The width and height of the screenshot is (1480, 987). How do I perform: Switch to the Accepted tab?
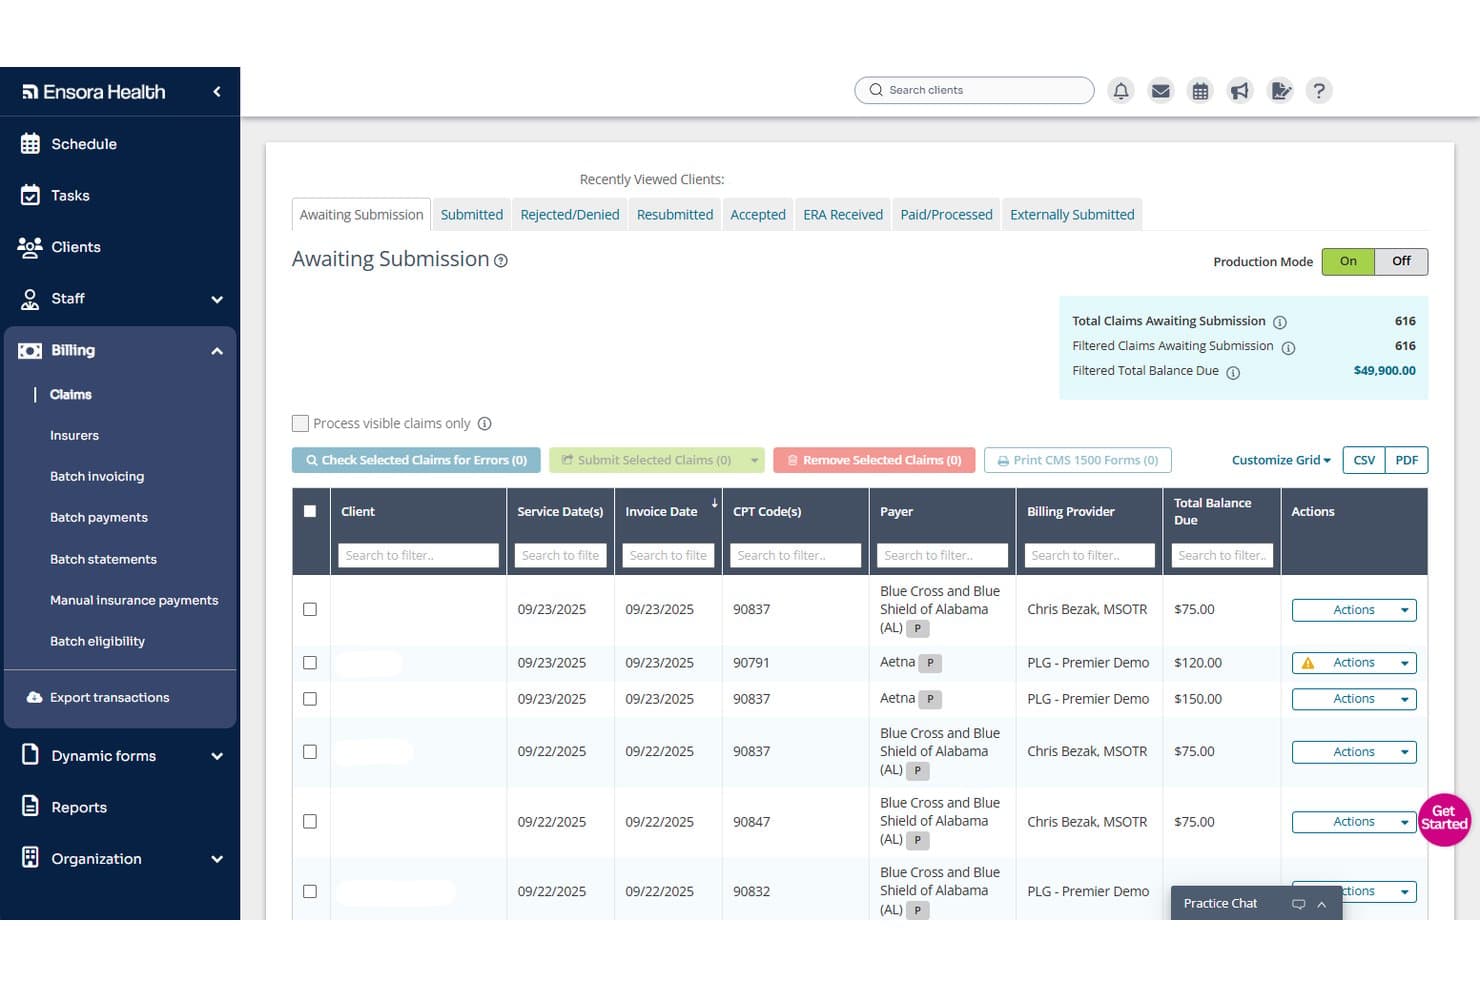(758, 215)
